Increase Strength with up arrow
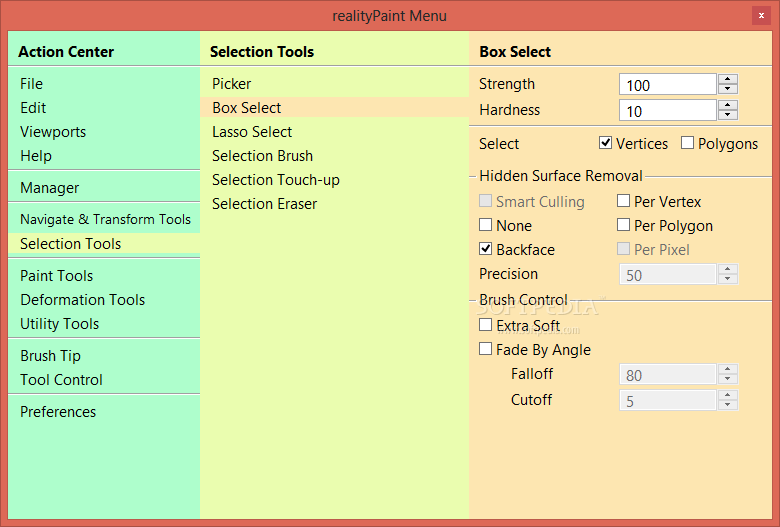Screen dimensions: 780x527 coord(728,79)
